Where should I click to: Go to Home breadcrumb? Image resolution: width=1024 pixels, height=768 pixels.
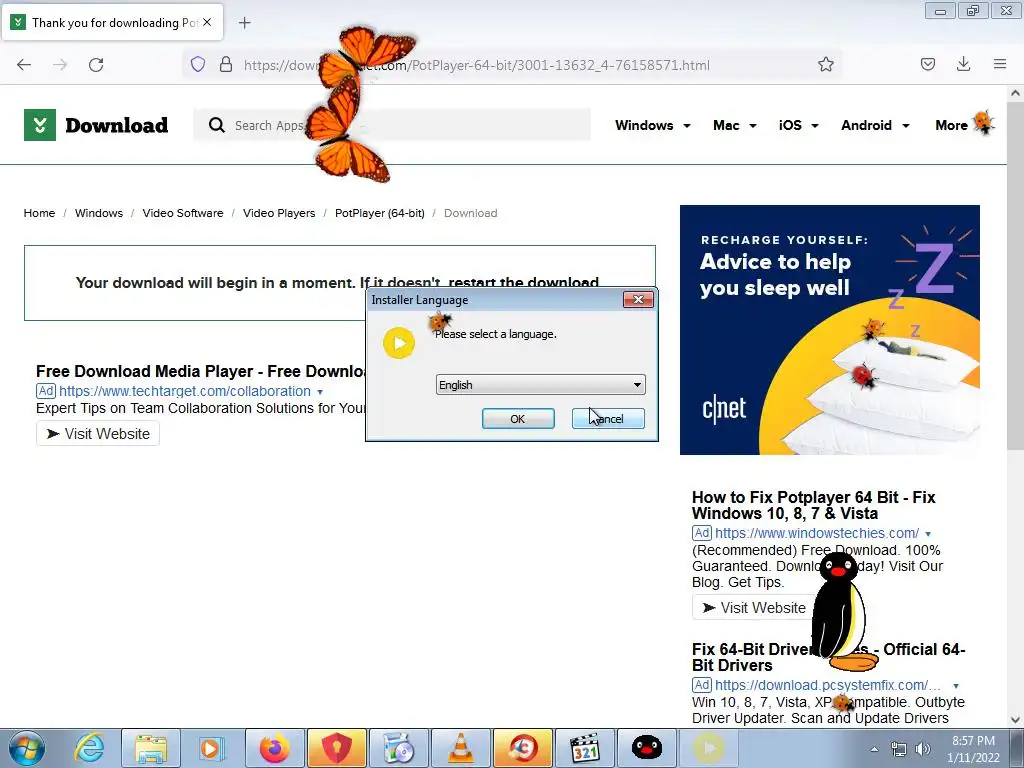pos(39,213)
